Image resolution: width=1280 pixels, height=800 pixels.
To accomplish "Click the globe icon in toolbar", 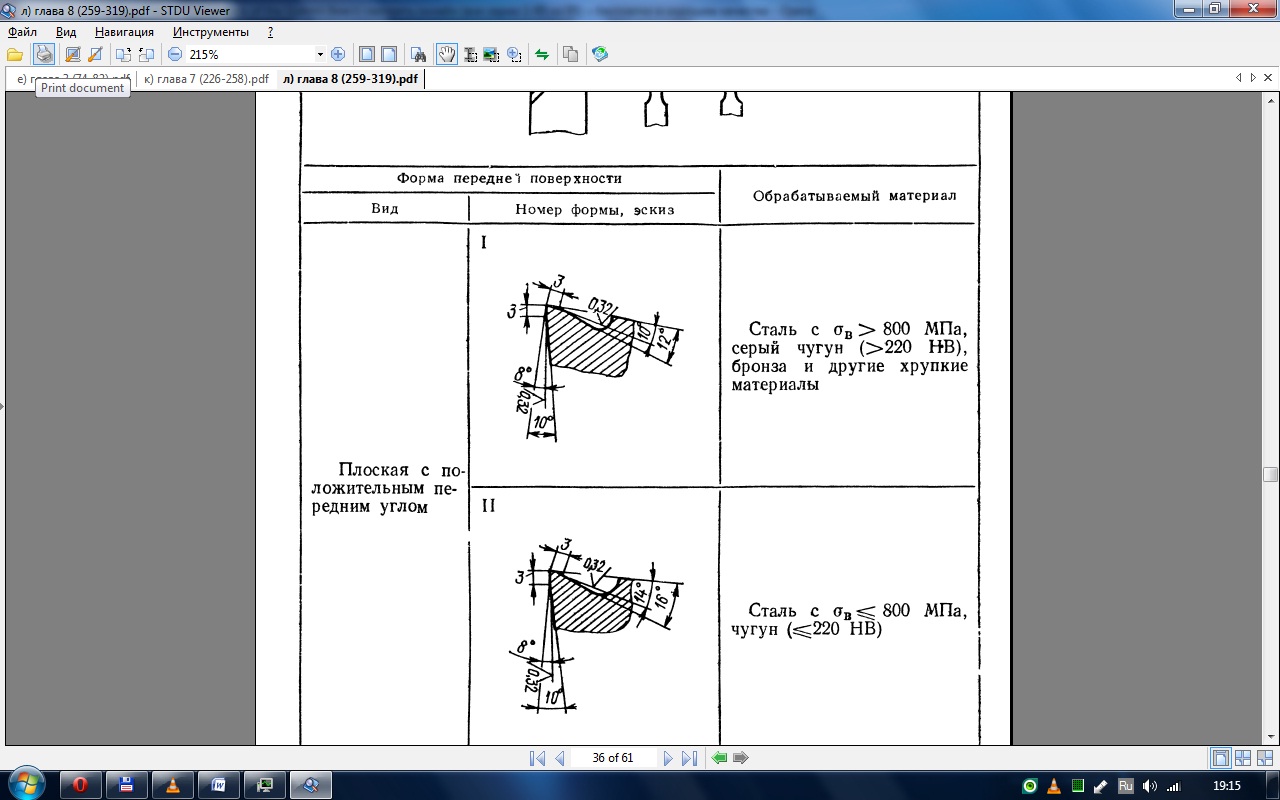I will click(x=600, y=54).
